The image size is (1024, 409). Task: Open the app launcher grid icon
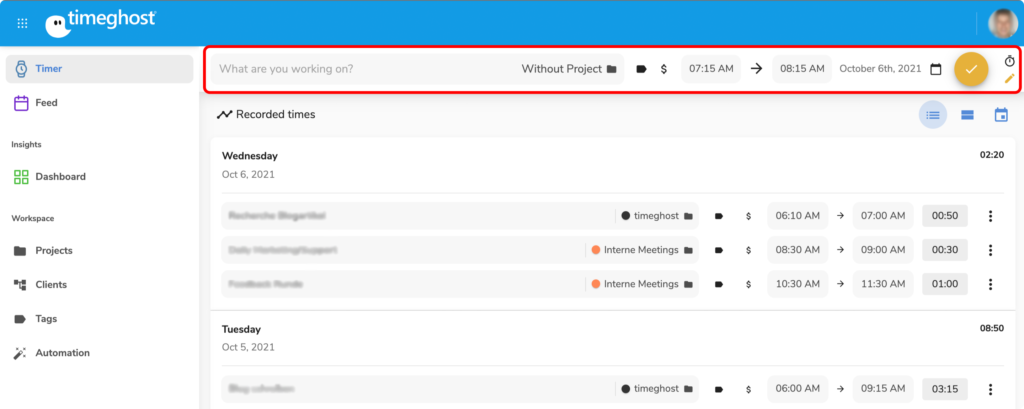22,23
